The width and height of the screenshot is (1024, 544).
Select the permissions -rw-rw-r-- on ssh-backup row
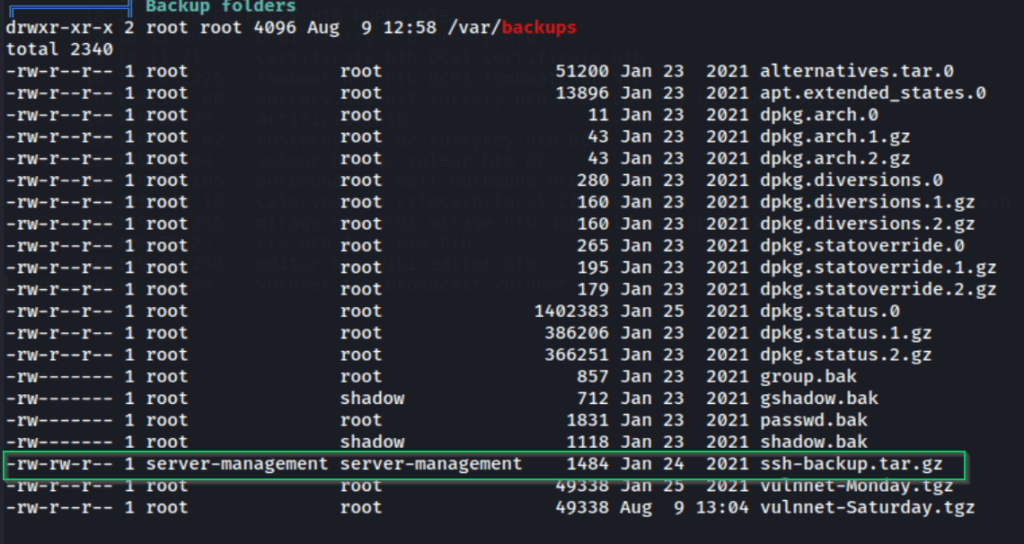pyautogui.click(x=59, y=464)
